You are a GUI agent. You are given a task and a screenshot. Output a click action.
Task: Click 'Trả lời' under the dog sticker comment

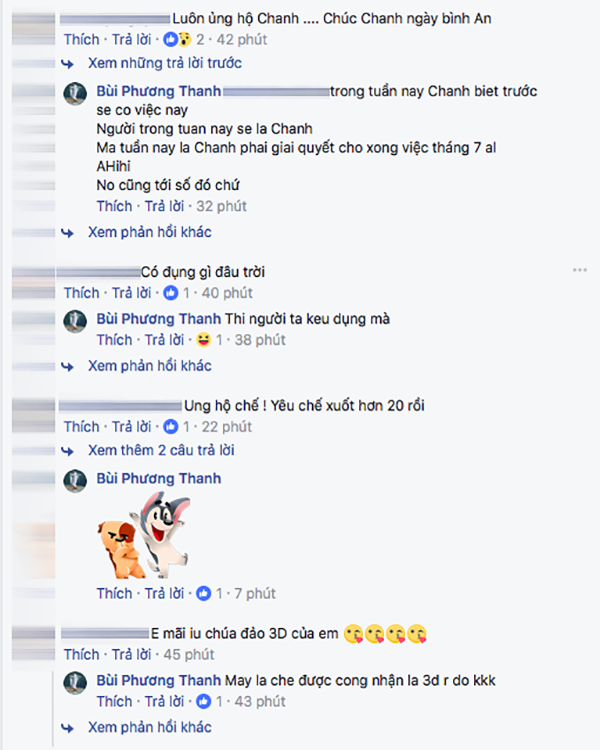click(164, 594)
